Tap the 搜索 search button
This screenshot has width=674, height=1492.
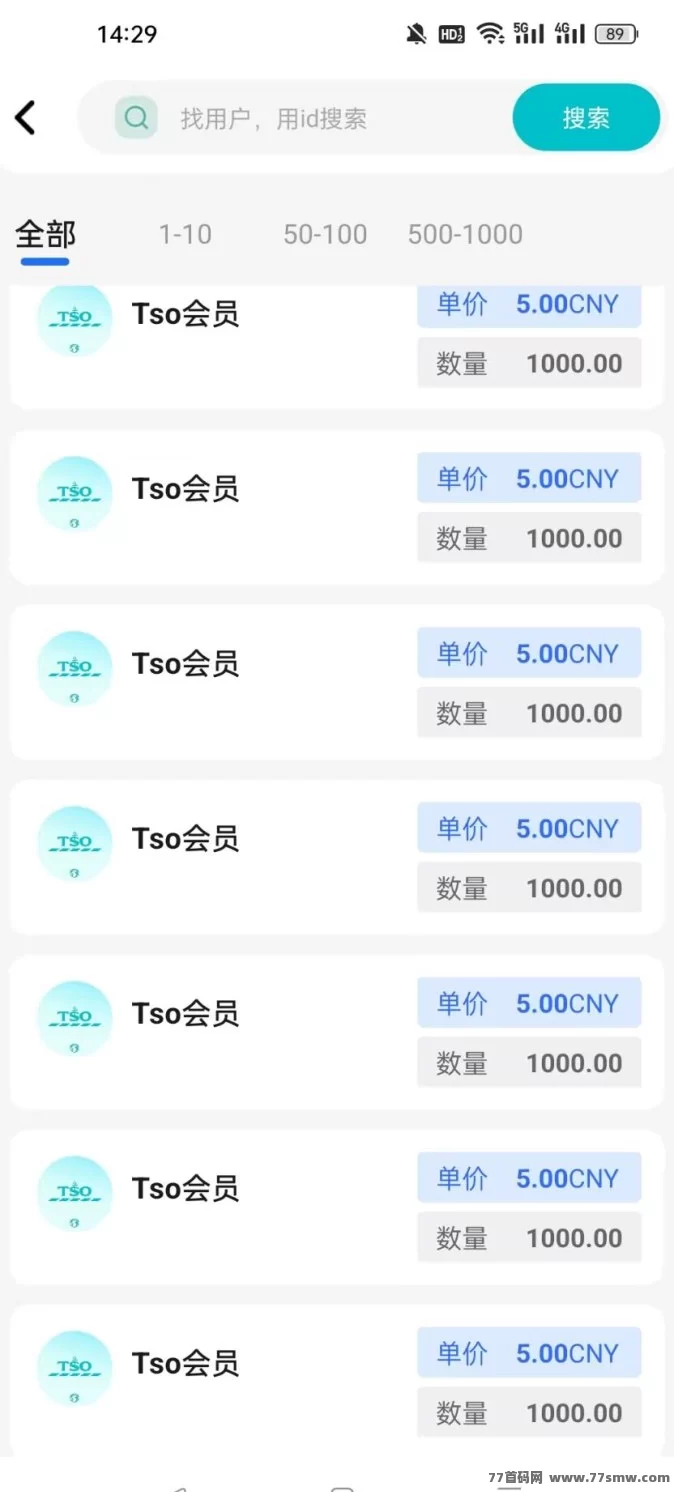click(586, 117)
